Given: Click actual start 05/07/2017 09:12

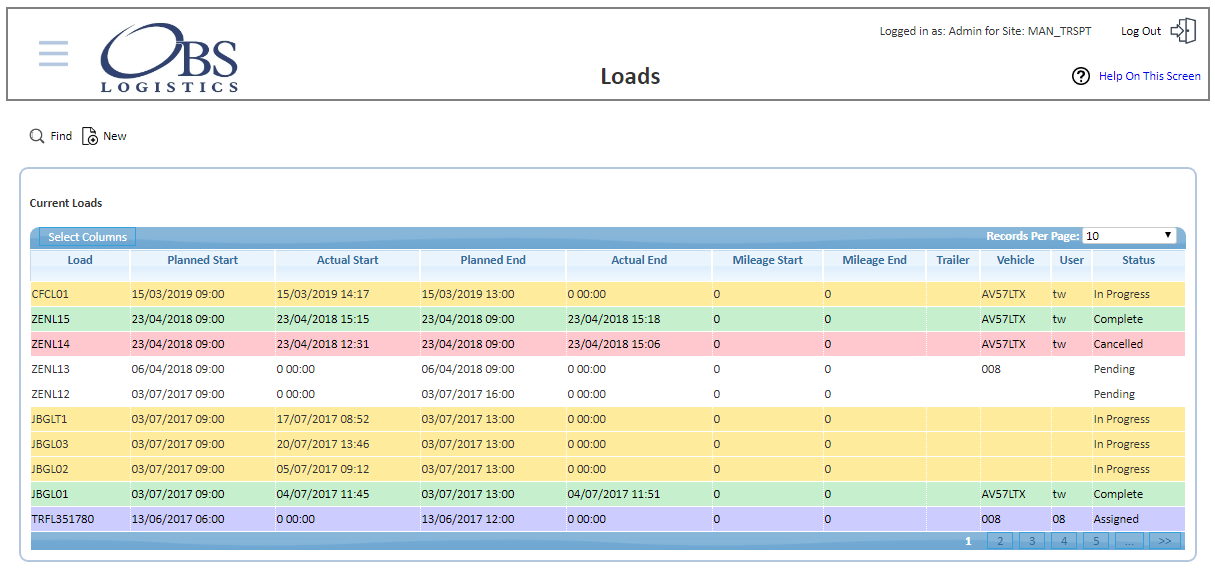Looking at the screenshot, I should point(323,469).
